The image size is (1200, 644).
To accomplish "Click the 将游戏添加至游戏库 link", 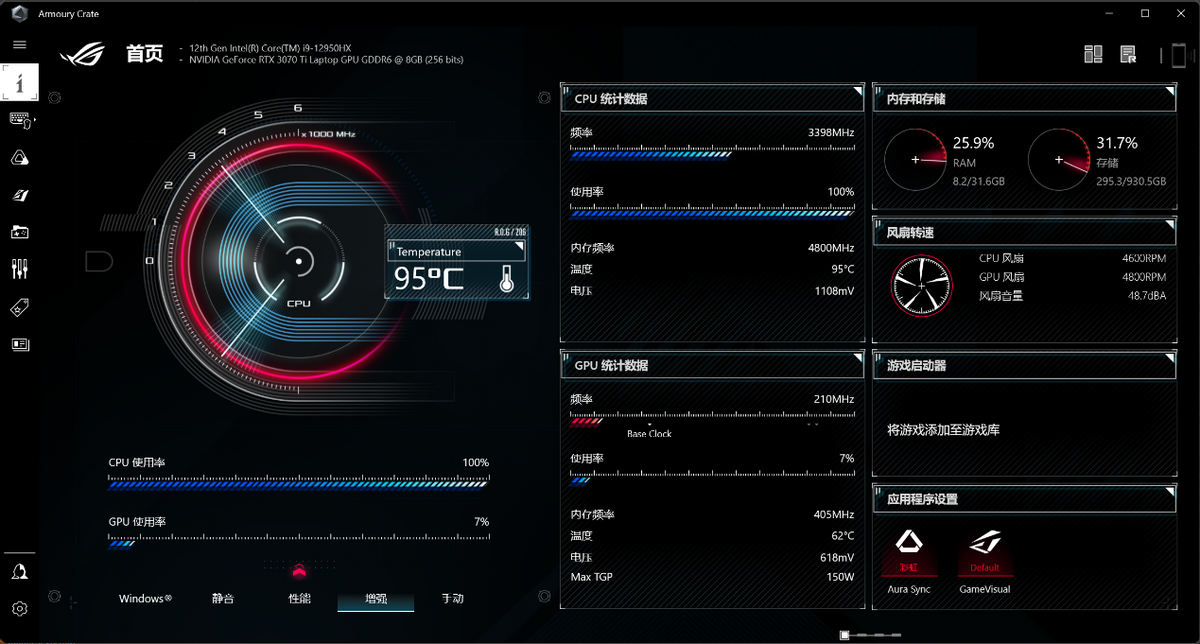I will pyautogui.click(x=943, y=430).
